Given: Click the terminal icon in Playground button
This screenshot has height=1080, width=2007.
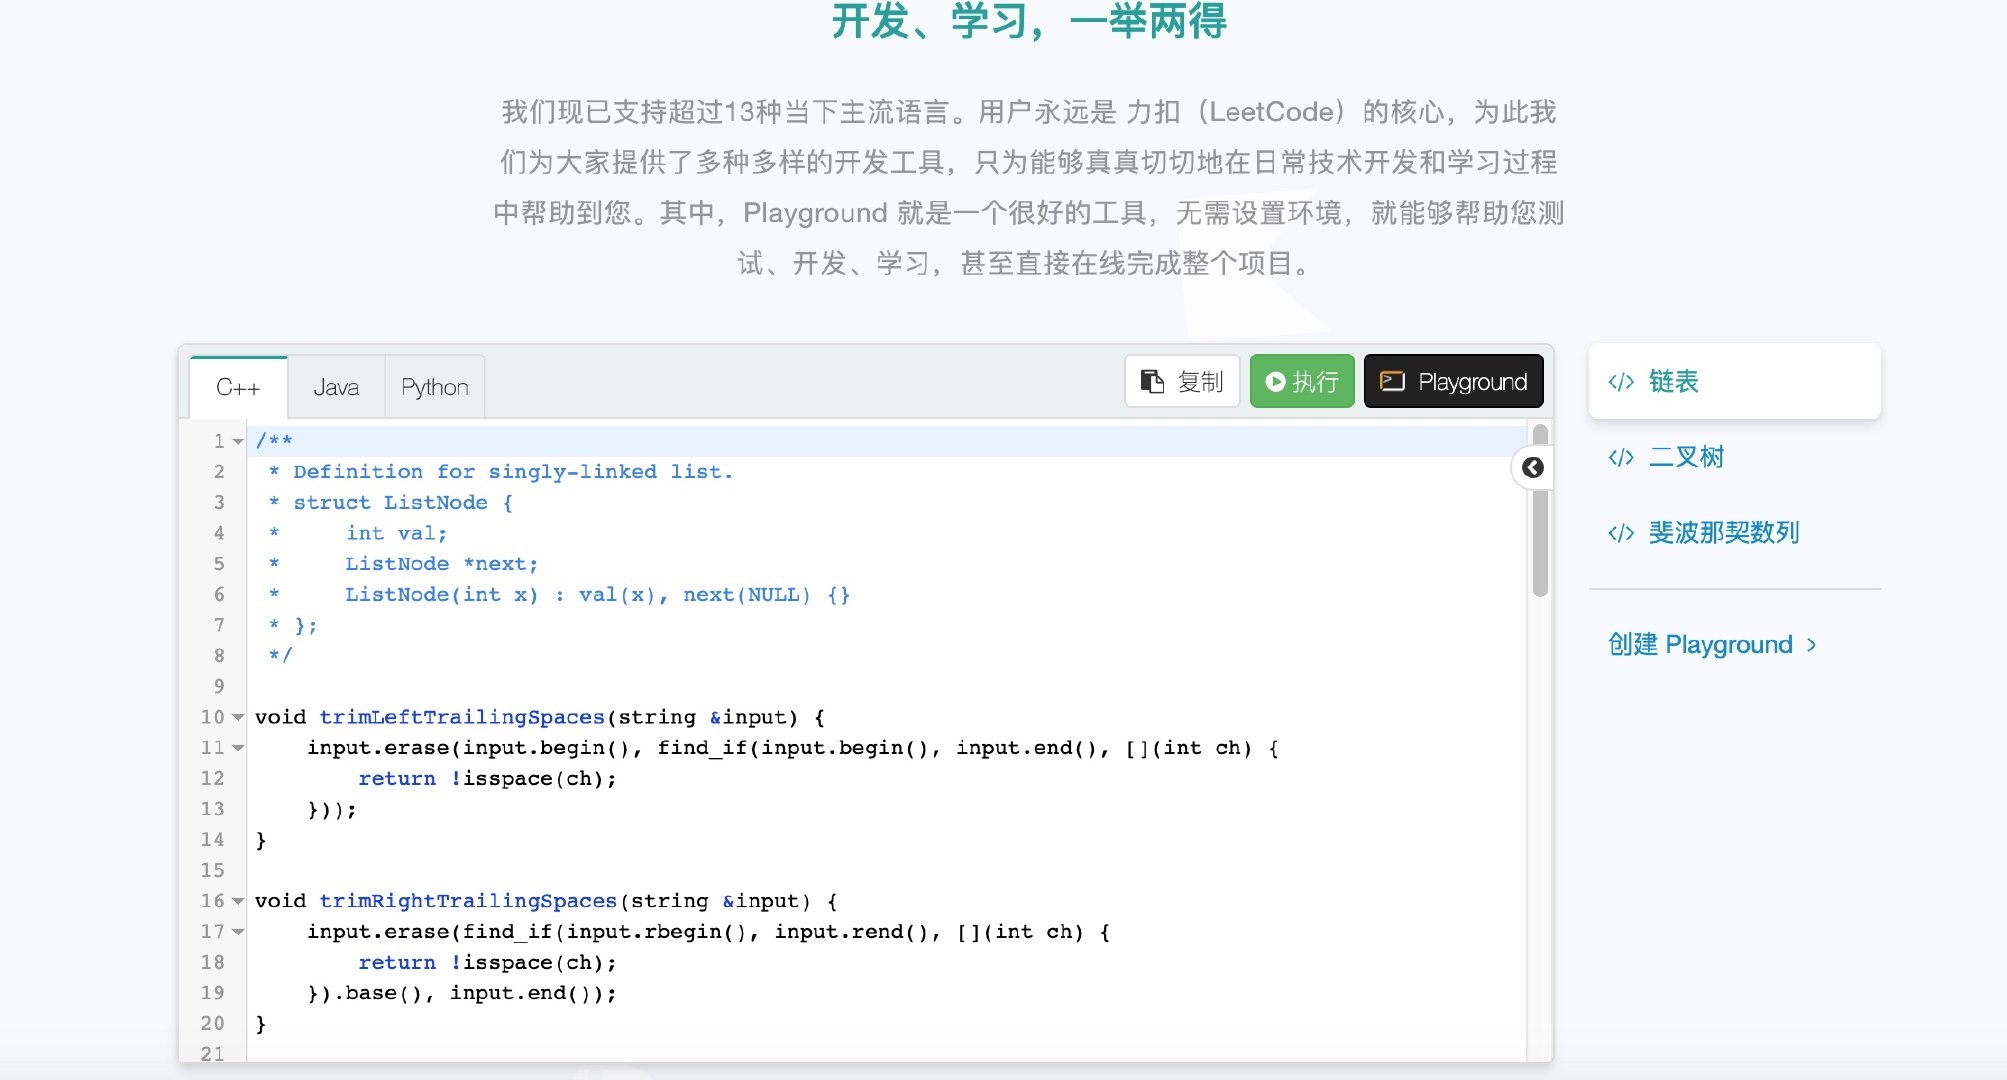Looking at the screenshot, I should click(x=1392, y=381).
